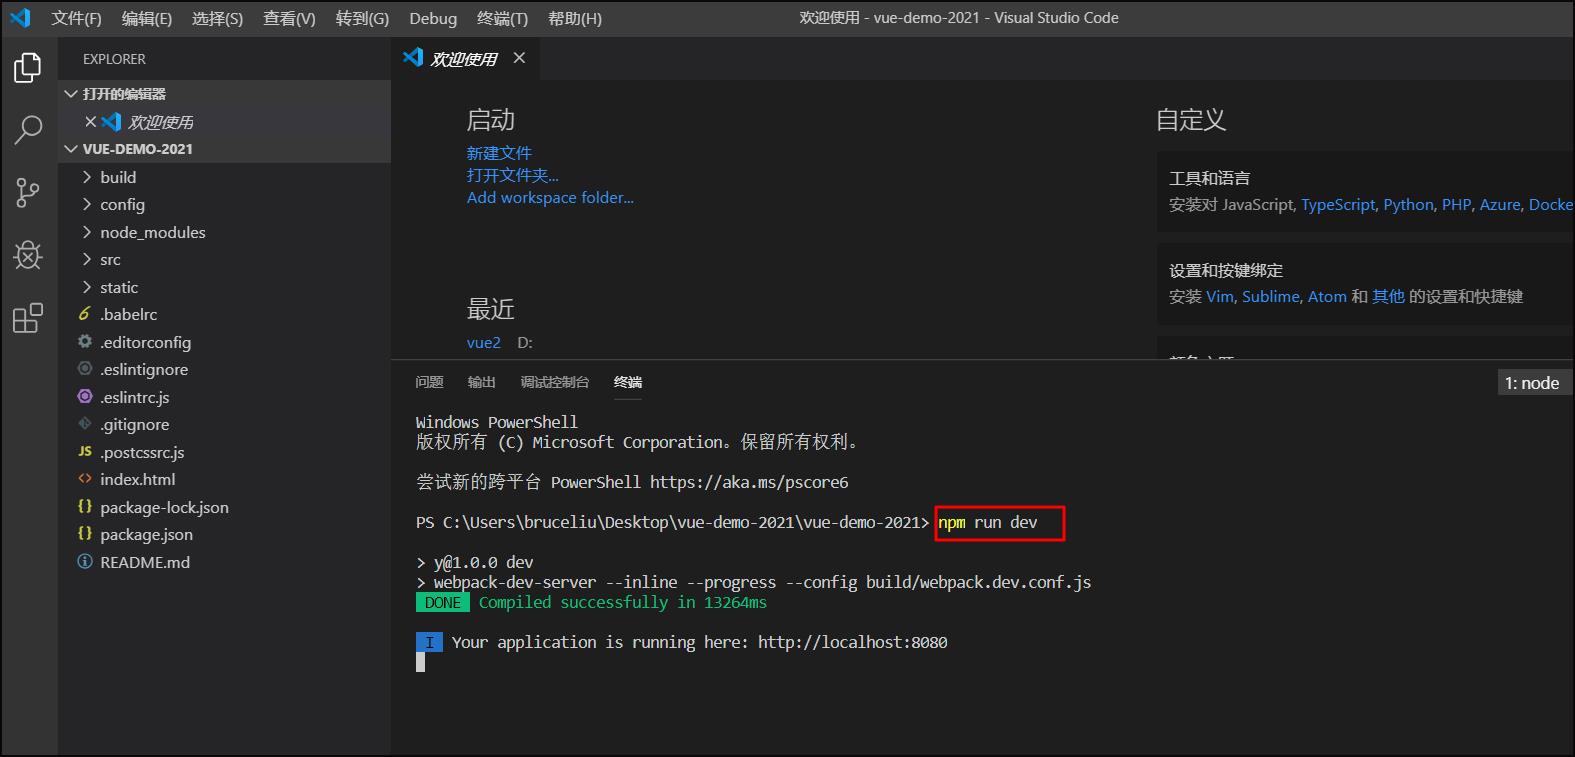The width and height of the screenshot is (1575, 757).
Task: Click the 新建文件 link
Action: (x=499, y=153)
